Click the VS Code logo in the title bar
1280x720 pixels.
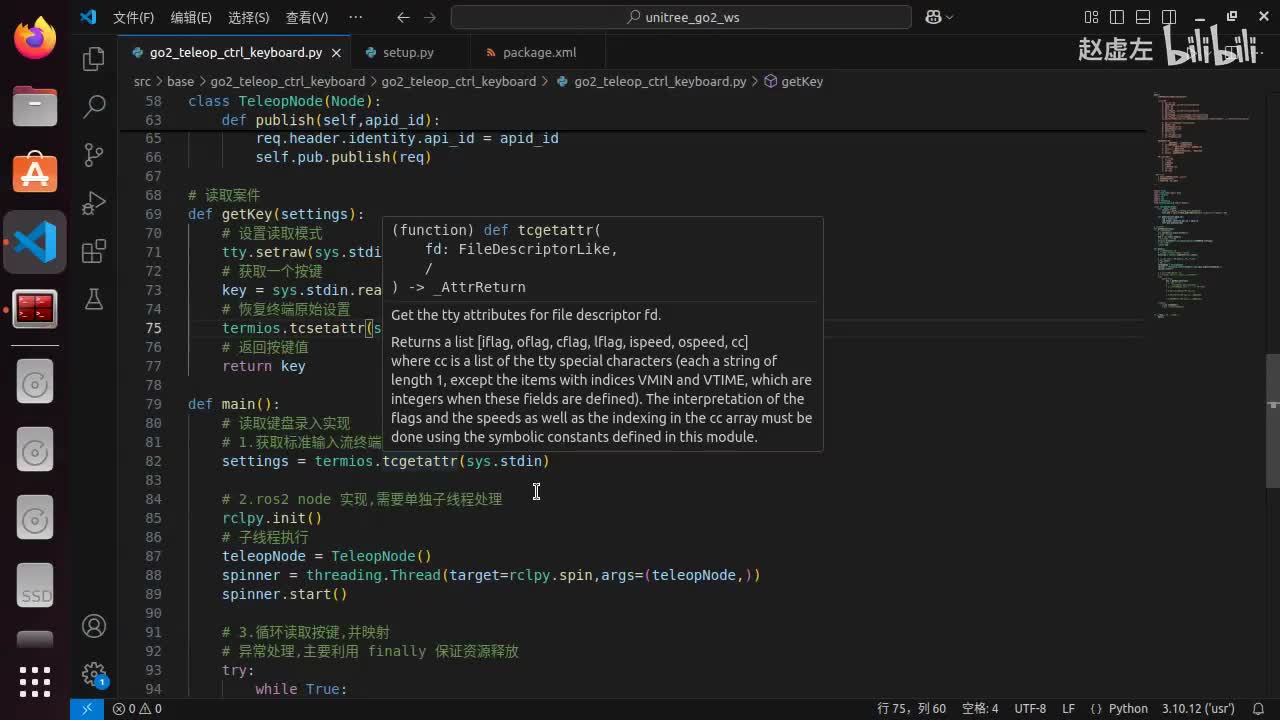88,17
